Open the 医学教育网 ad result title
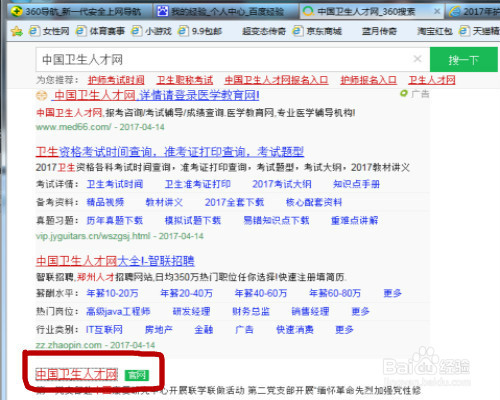Screen dimensions: 500x400 (156, 96)
